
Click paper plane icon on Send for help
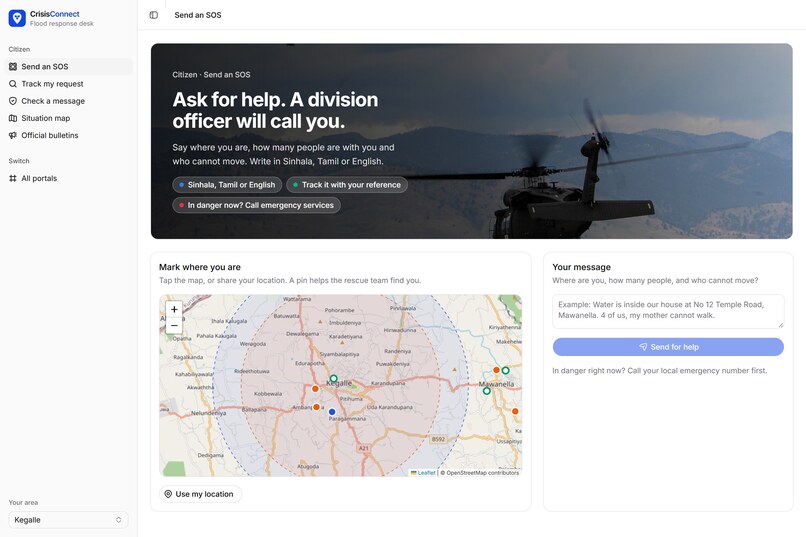pyautogui.click(x=643, y=347)
